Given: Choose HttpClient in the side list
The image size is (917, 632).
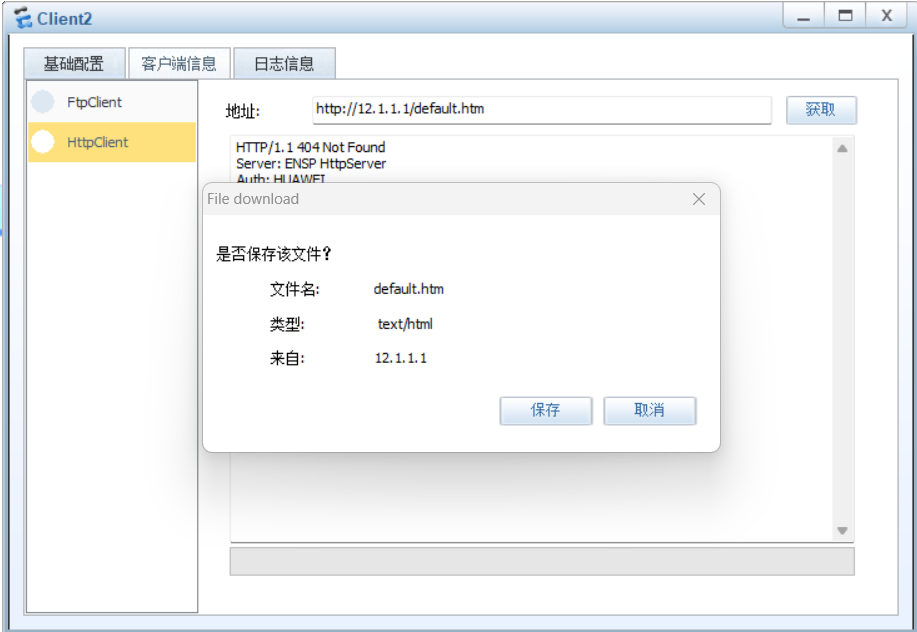Looking at the screenshot, I should [x=112, y=141].
